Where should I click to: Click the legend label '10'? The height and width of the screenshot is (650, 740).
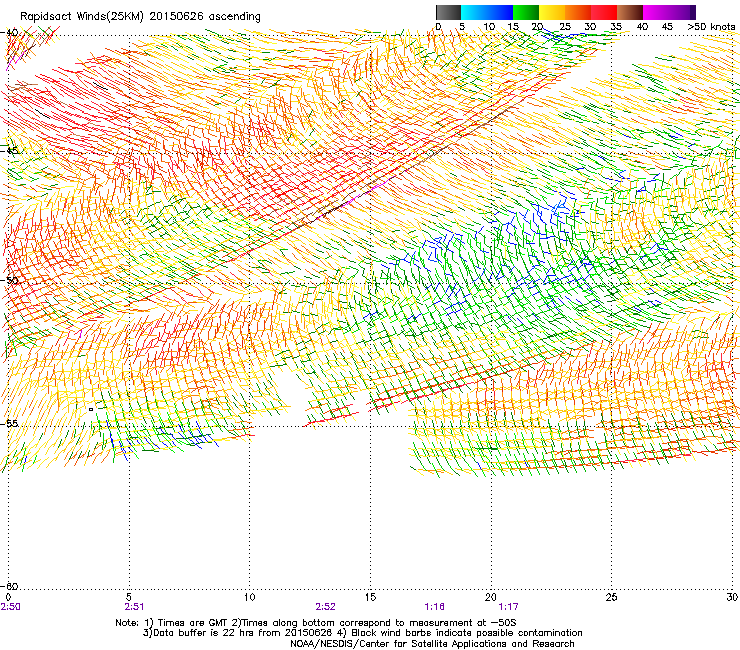pyautogui.click(x=489, y=27)
